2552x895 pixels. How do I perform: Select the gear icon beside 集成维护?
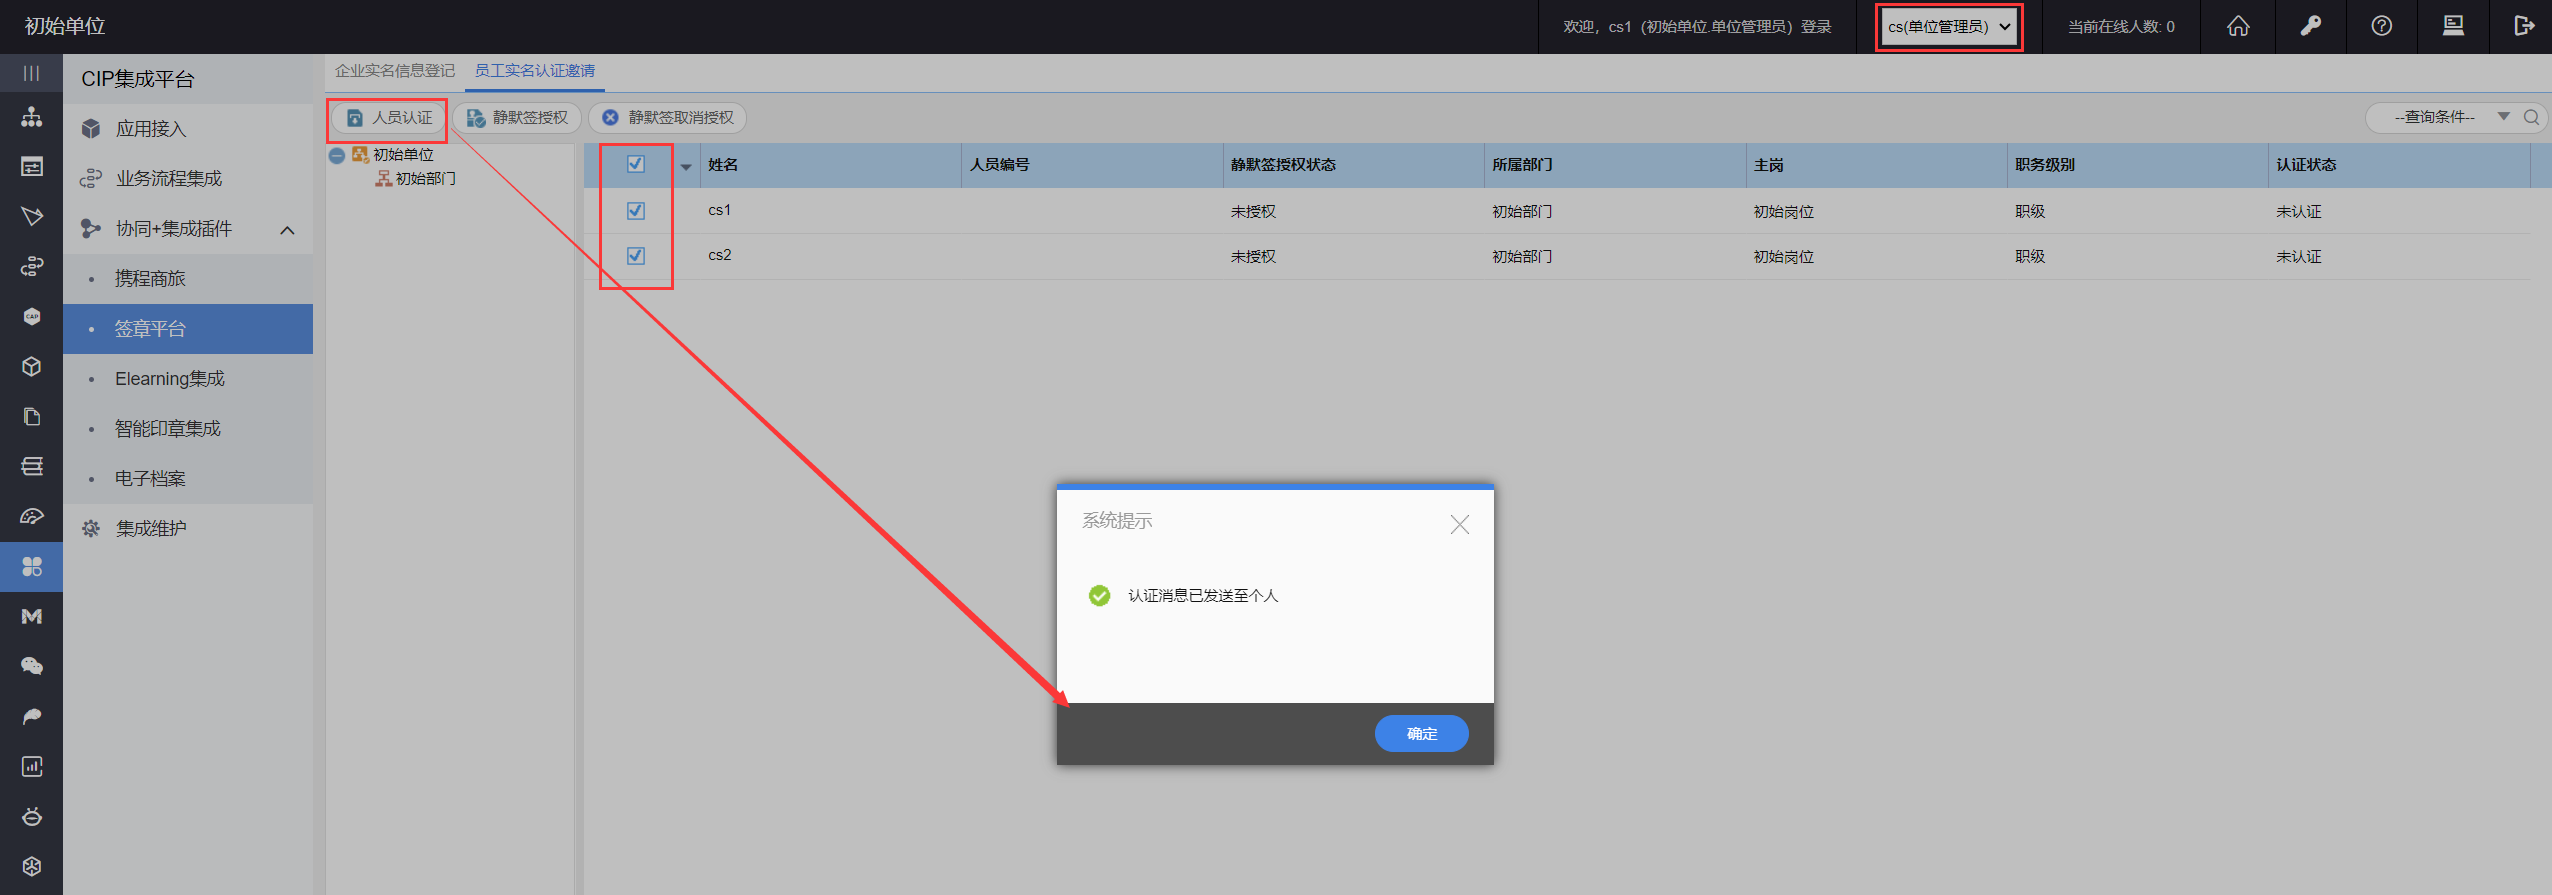coord(91,529)
